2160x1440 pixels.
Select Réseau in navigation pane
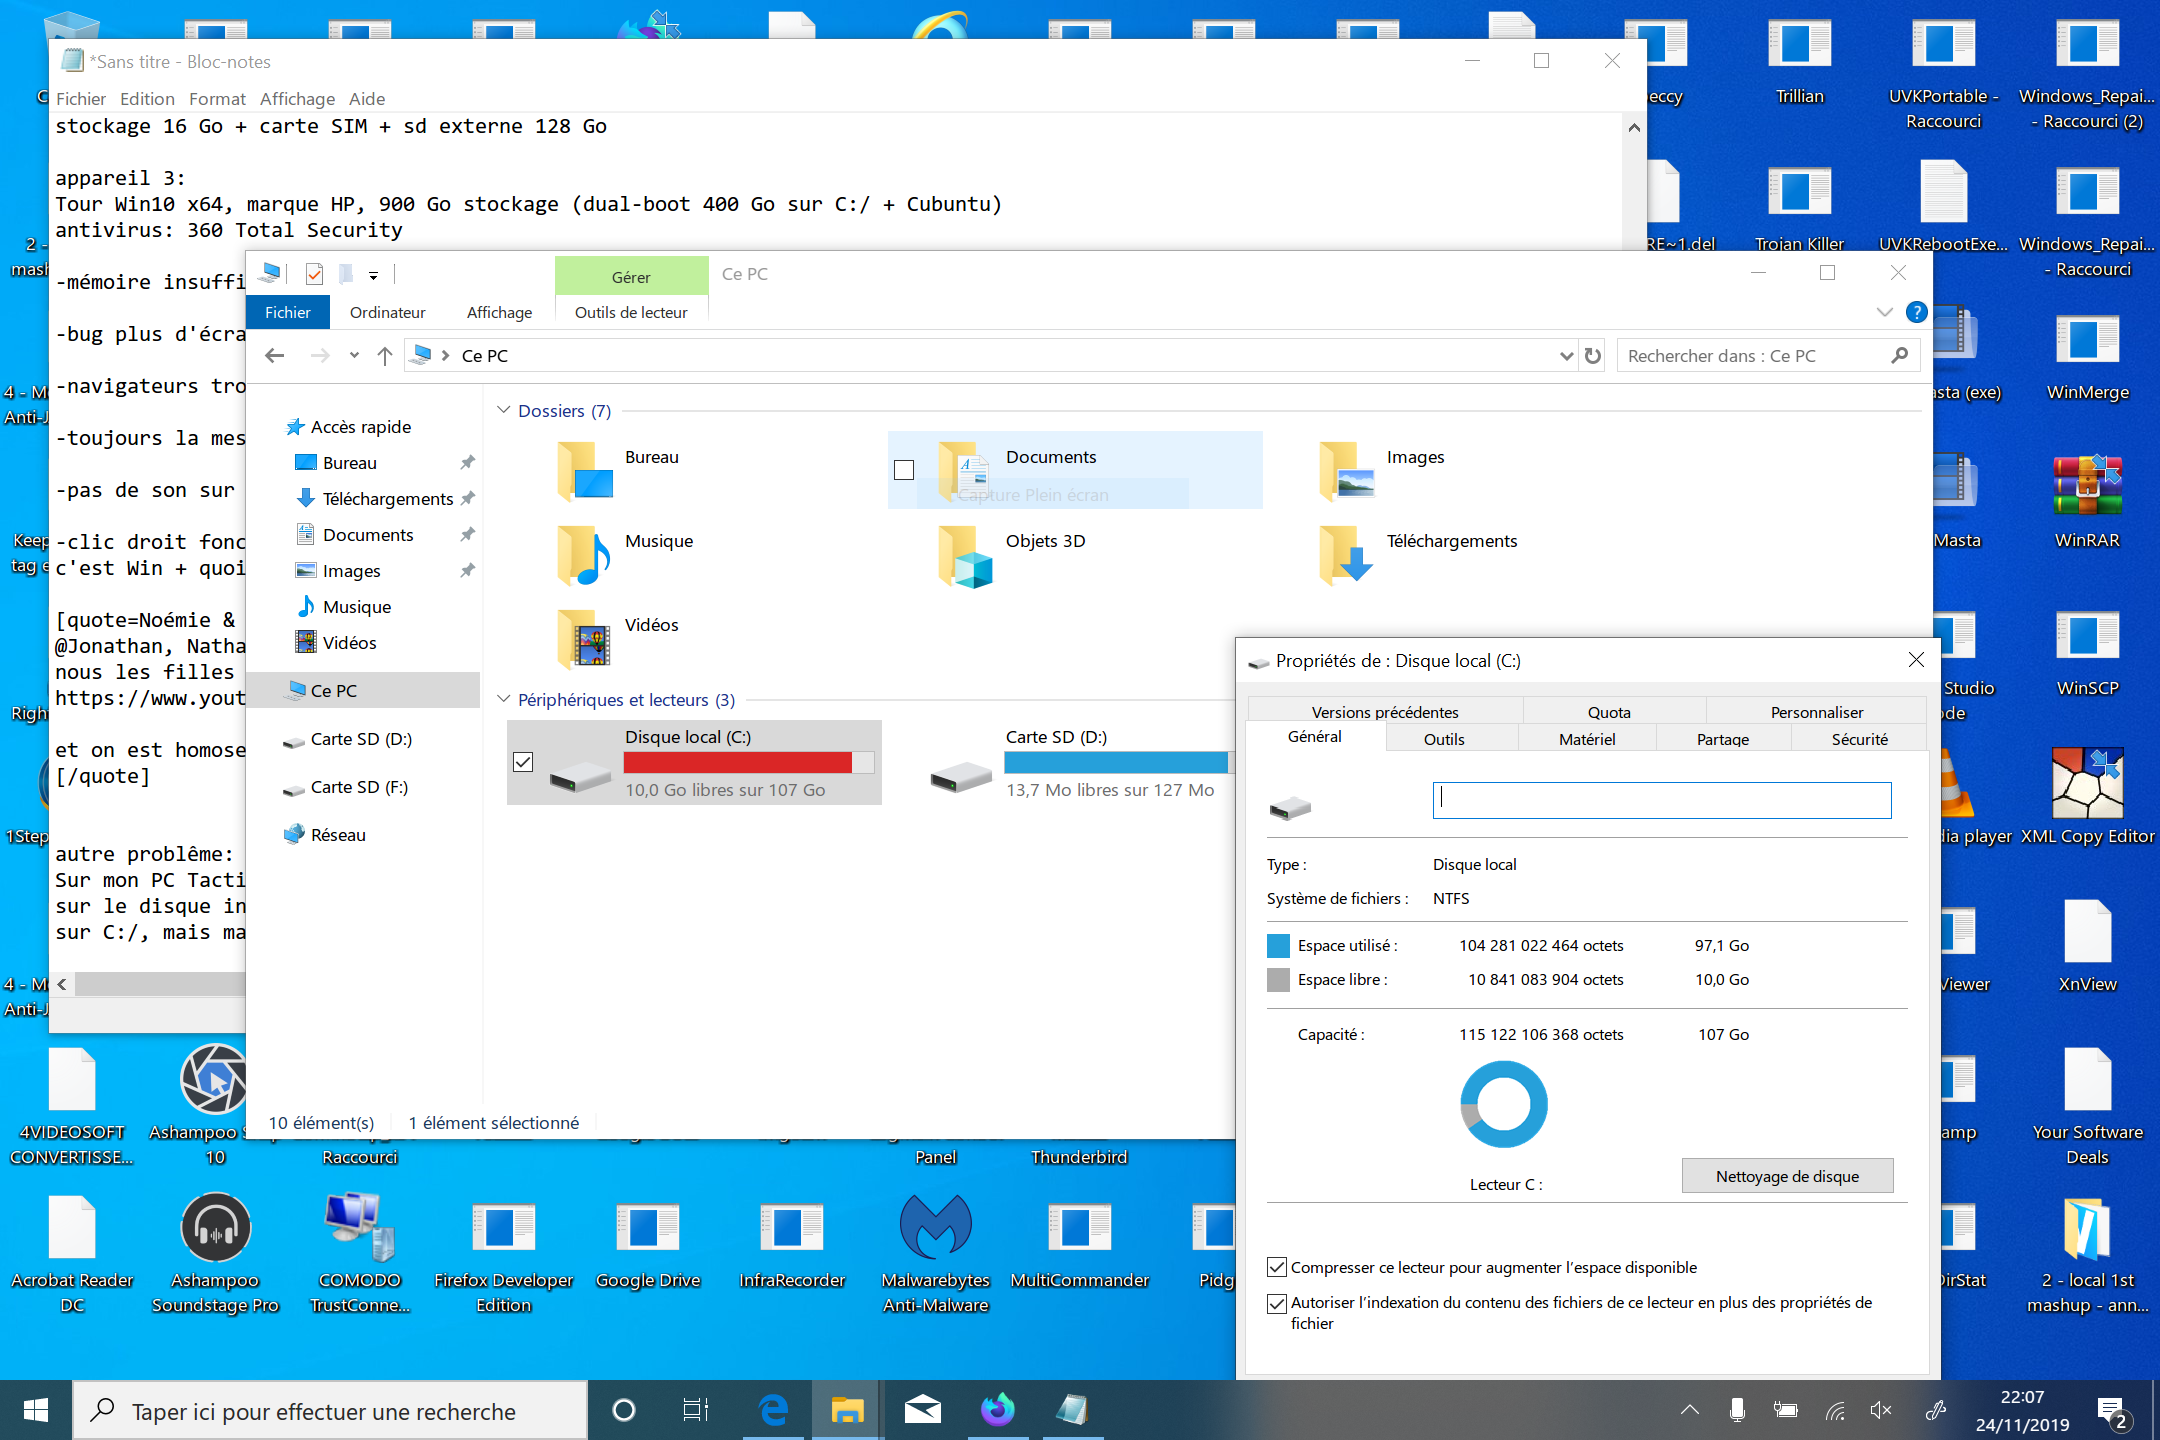[338, 835]
